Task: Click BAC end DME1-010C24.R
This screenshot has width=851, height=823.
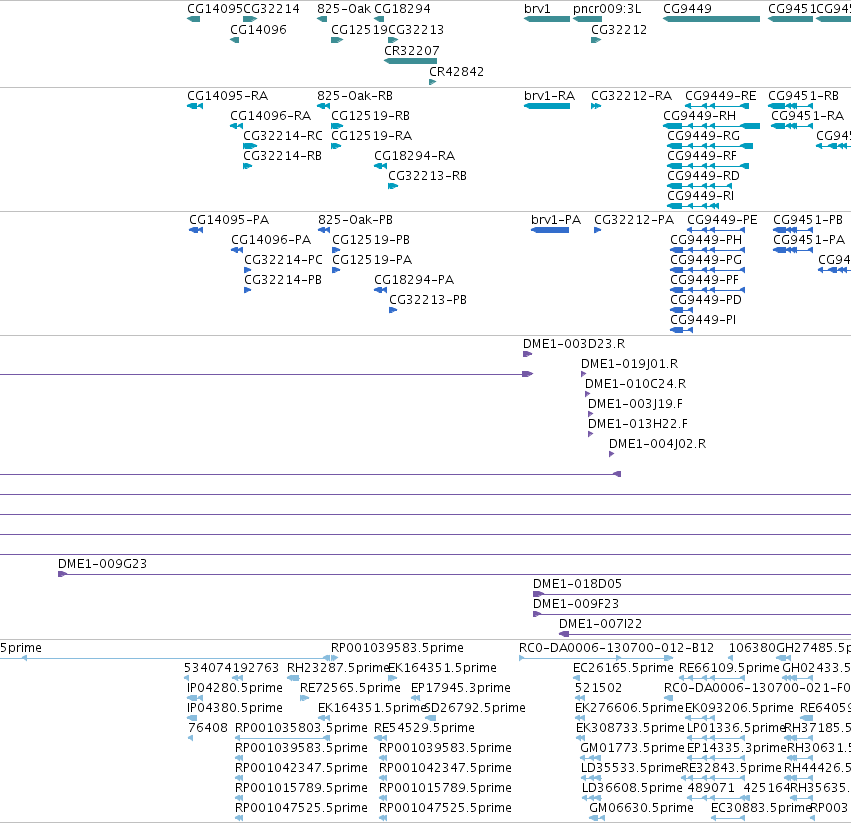Action: tap(636, 384)
